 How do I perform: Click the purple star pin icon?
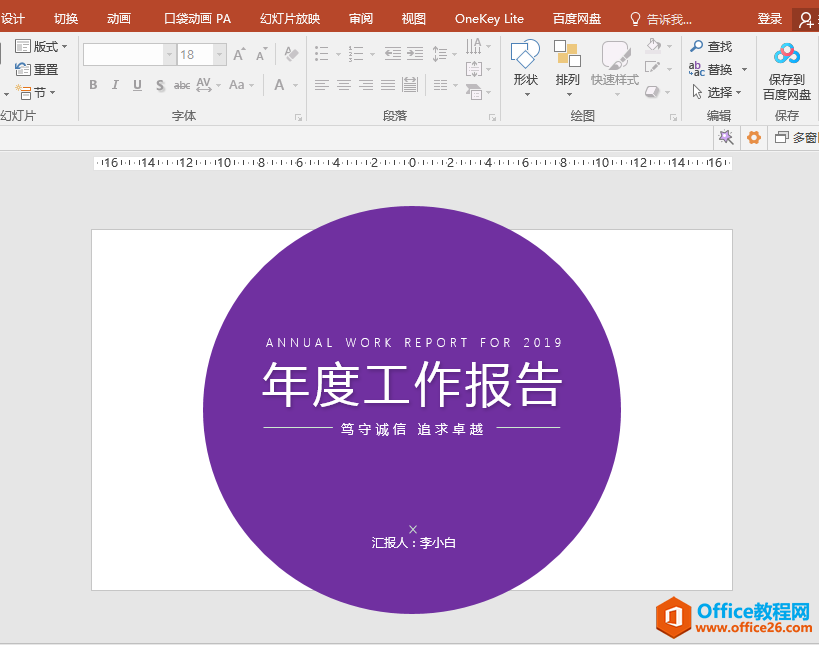pos(726,138)
